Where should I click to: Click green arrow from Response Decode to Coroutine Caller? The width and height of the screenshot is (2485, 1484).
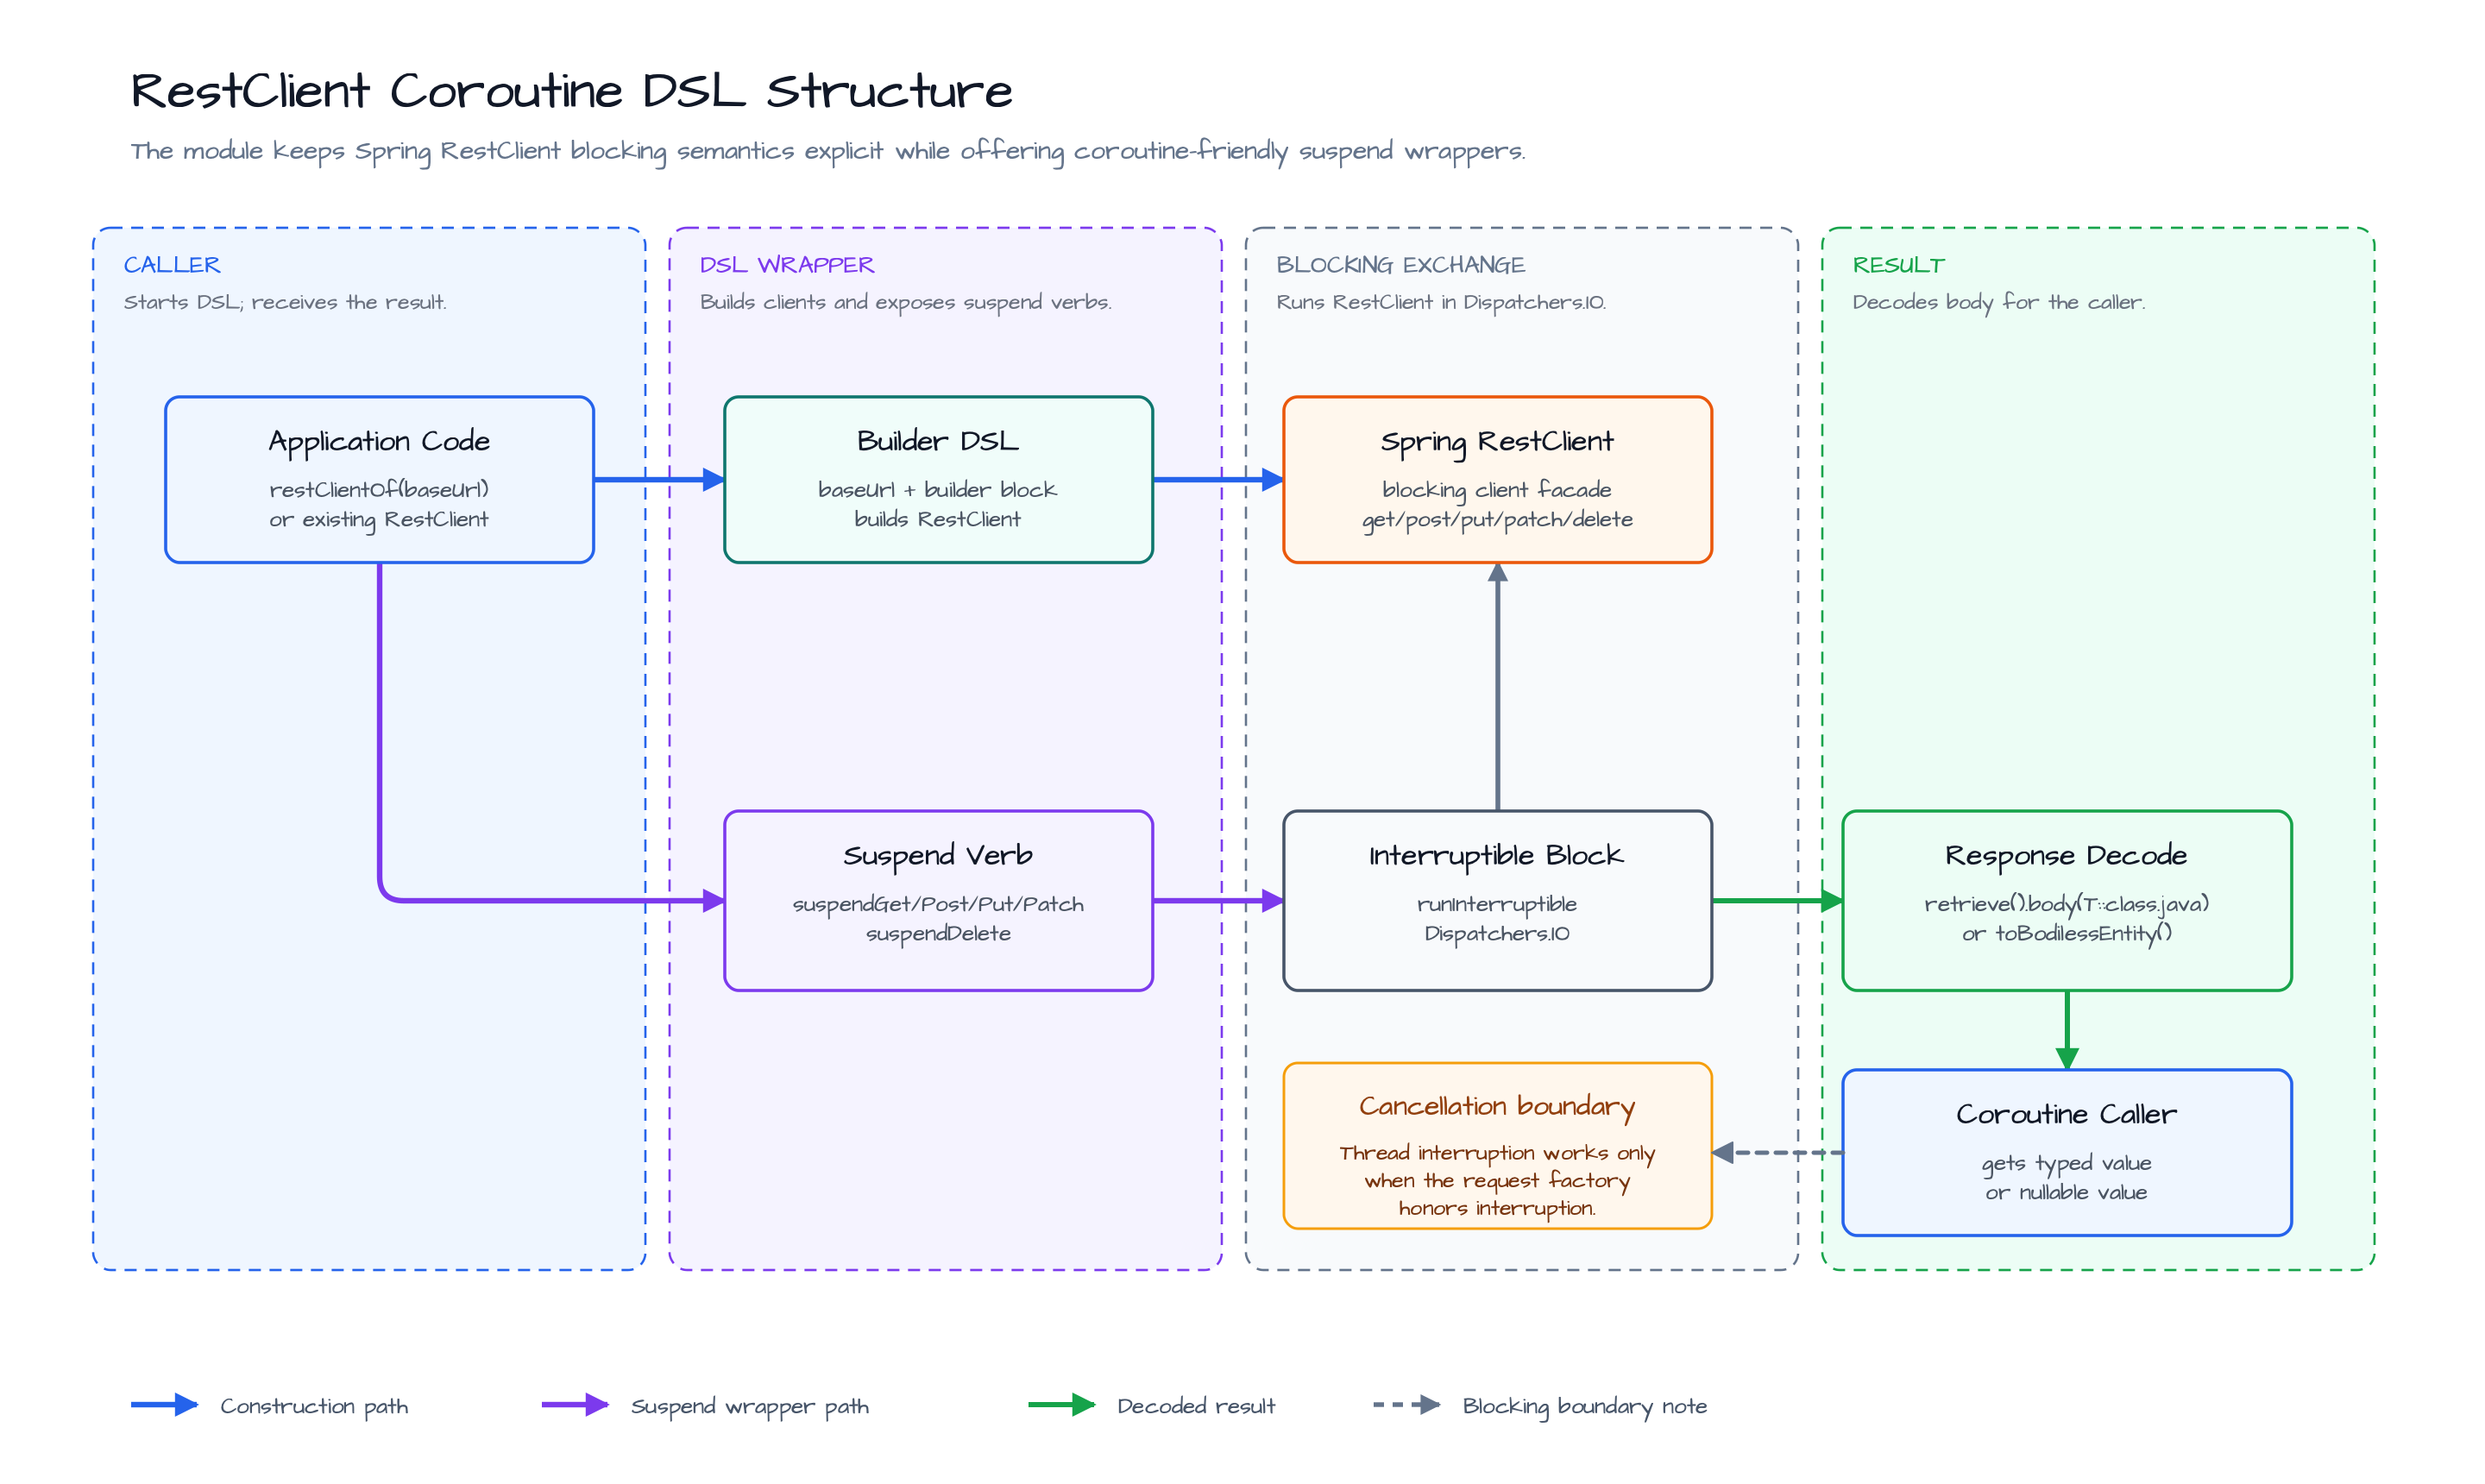[2067, 1030]
